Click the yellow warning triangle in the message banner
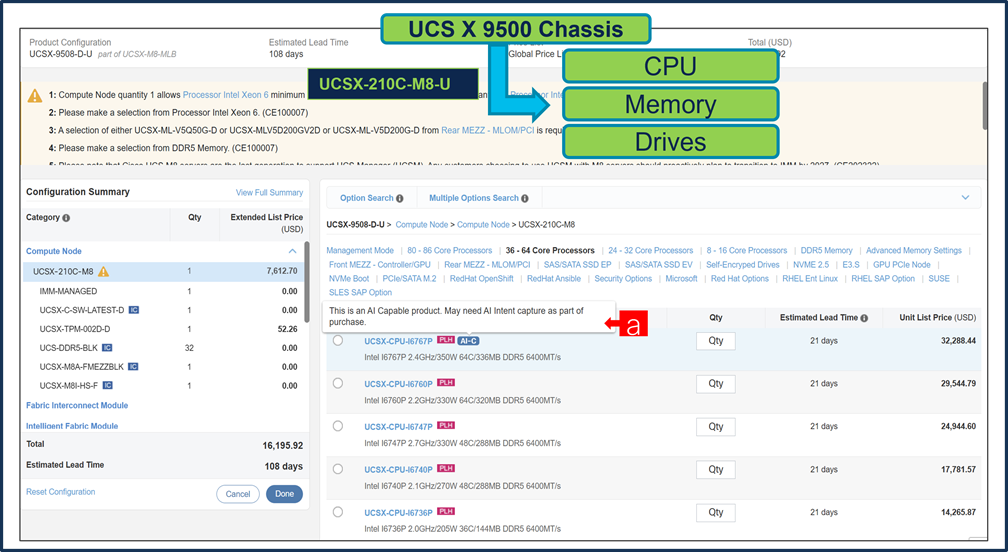Screen dimensions: 1008x552 coord(35,96)
